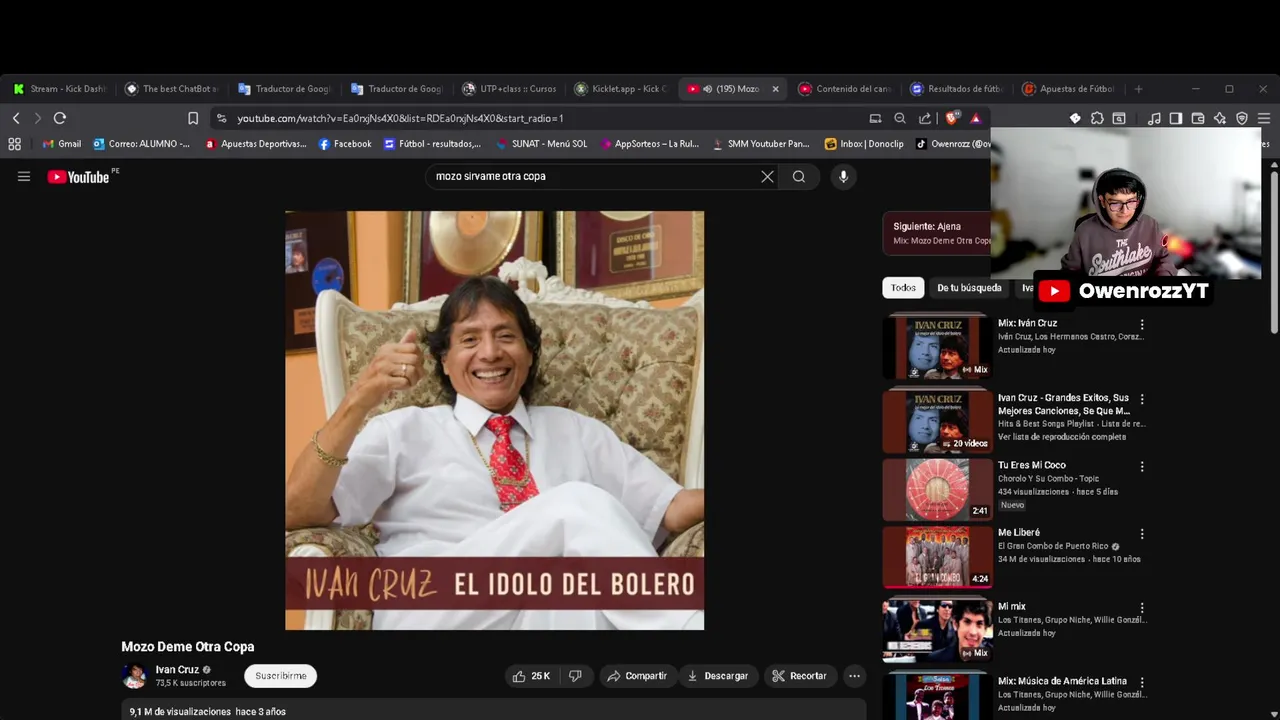
Task: Open the share icon in address bar
Action: point(925,118)
